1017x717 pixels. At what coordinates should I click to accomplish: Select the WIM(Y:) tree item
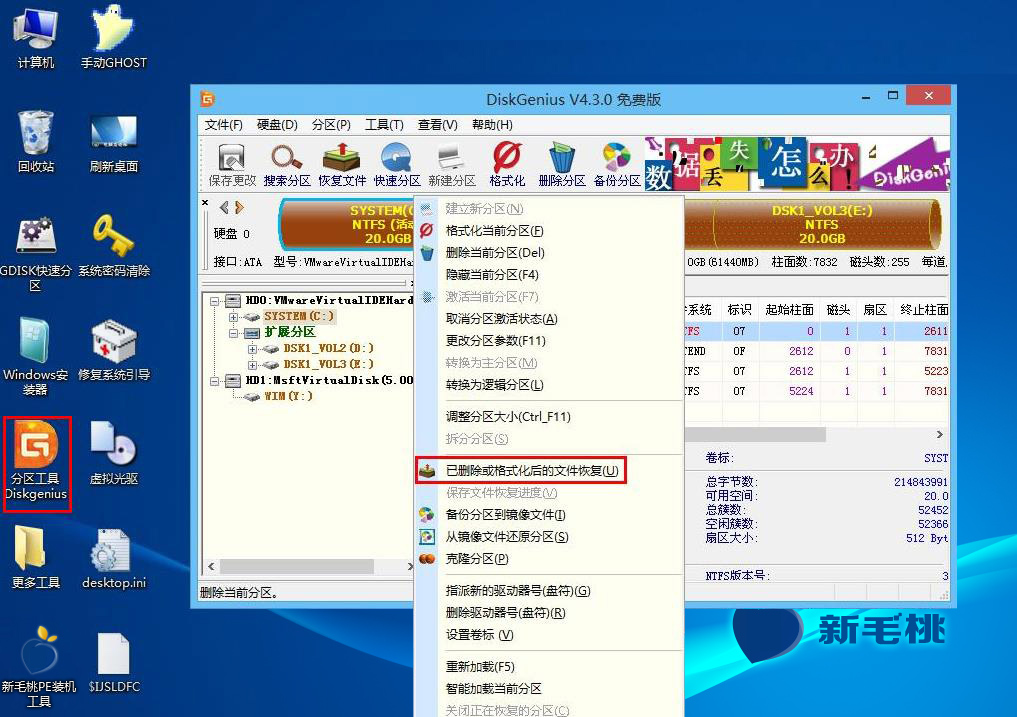[288, 396]
